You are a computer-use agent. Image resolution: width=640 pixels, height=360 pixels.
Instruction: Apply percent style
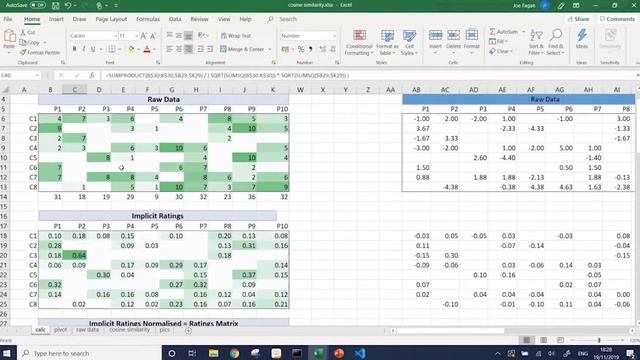click(301, 49)
